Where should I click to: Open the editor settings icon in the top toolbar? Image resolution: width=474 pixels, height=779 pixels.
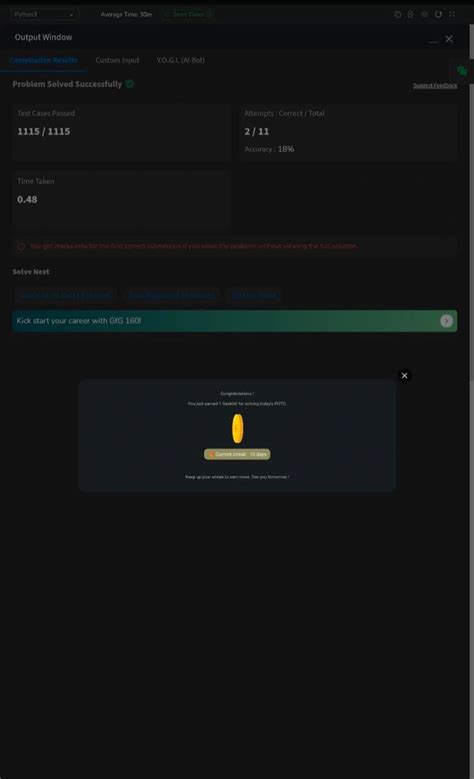point(425,14)
